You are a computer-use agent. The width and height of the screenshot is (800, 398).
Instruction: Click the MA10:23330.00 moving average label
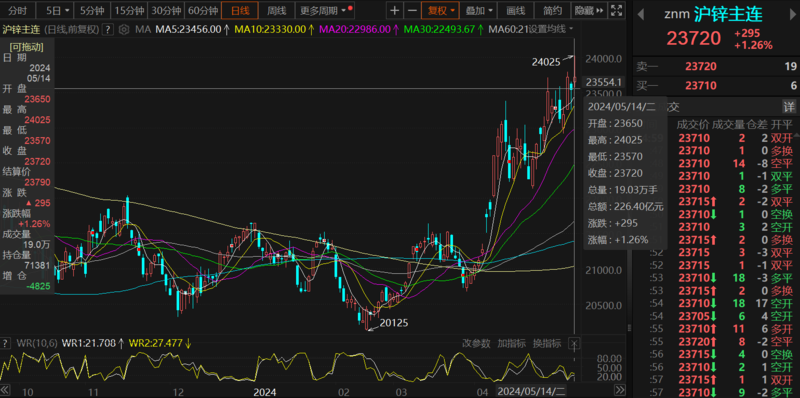click(274, 29)
